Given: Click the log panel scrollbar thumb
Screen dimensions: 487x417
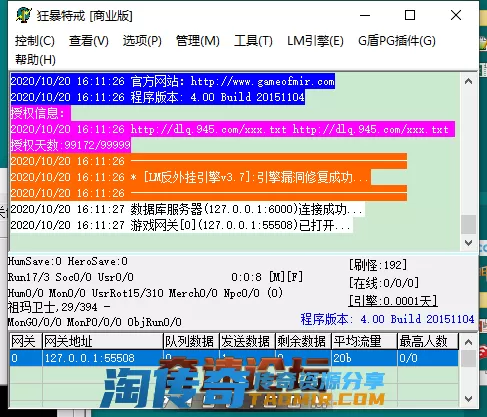Looking at the screenshot, I should point(468,224).
